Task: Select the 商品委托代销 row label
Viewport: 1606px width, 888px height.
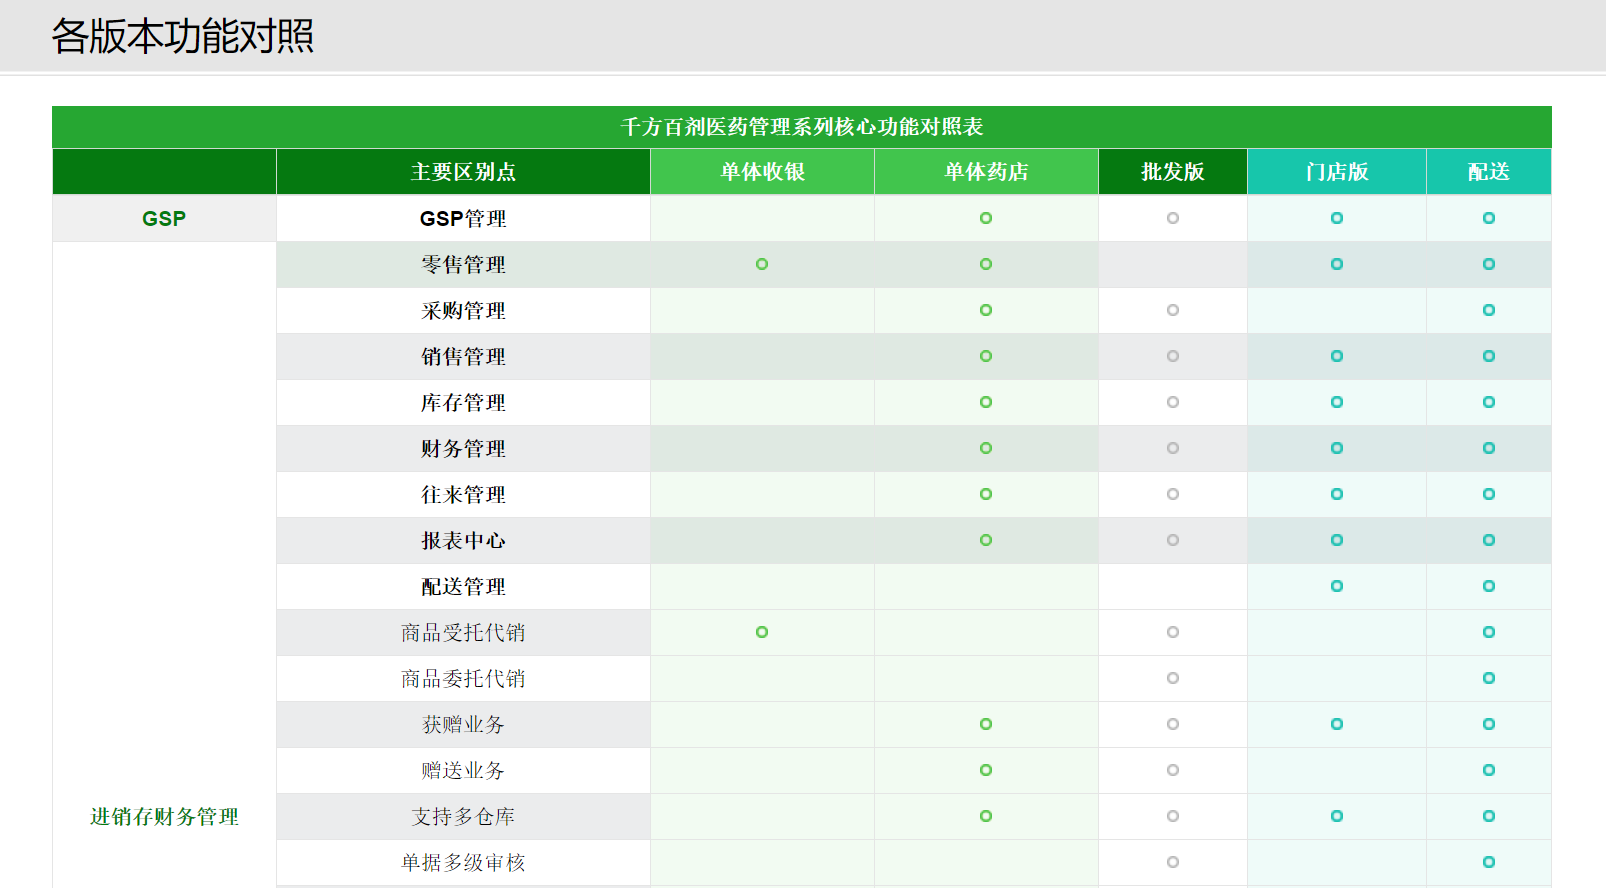Action: (x=463, y=679)
